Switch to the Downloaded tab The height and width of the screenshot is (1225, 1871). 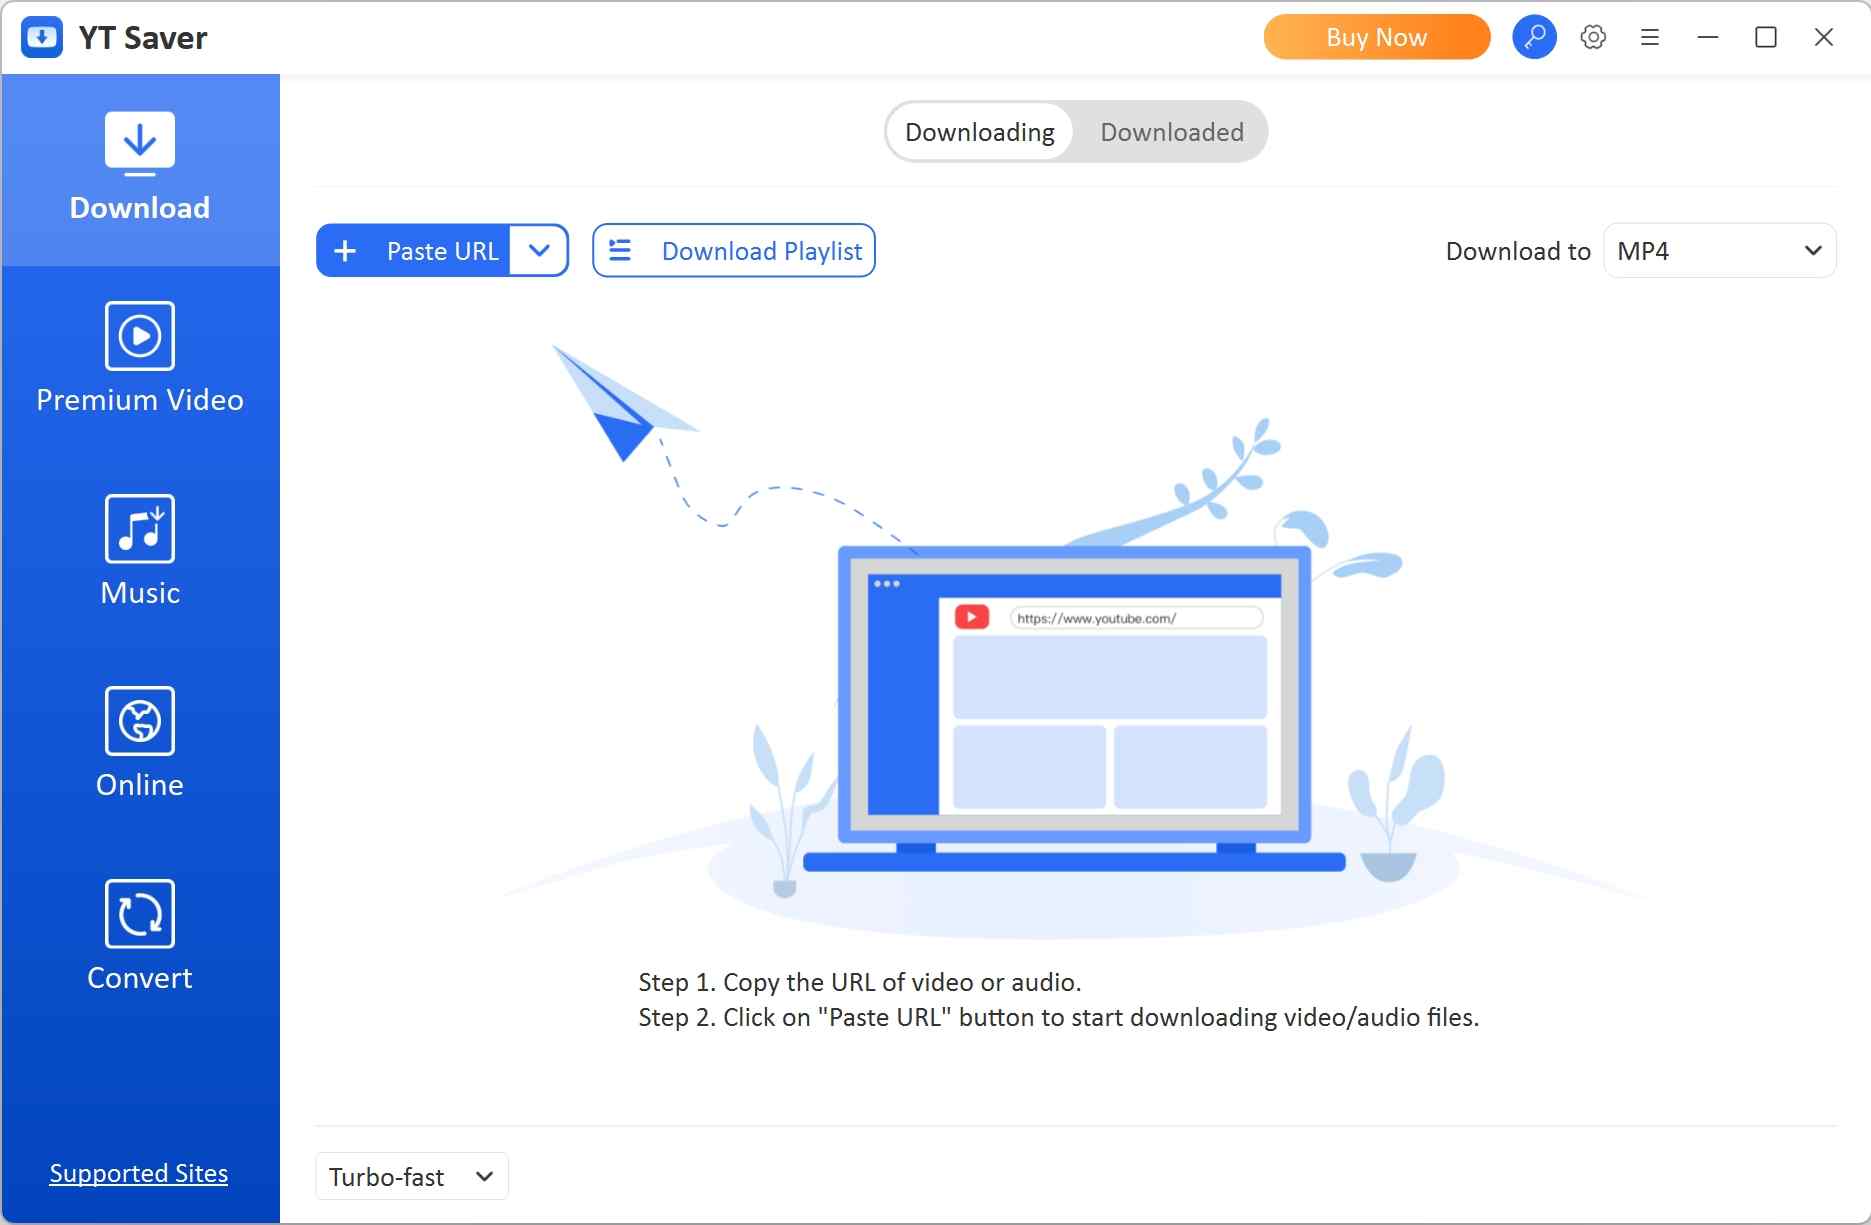pyautogui.click(x=1171, y=131)
